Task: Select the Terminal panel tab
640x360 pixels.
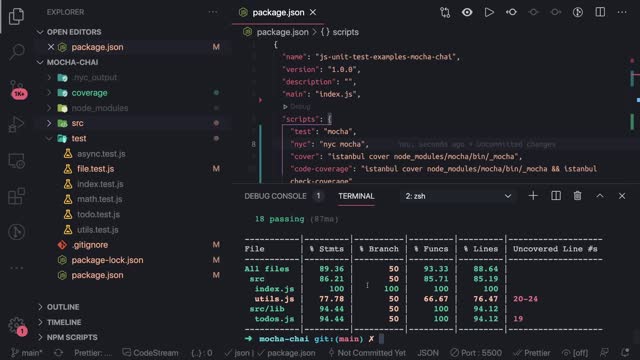Action: (x=356, y=196)
